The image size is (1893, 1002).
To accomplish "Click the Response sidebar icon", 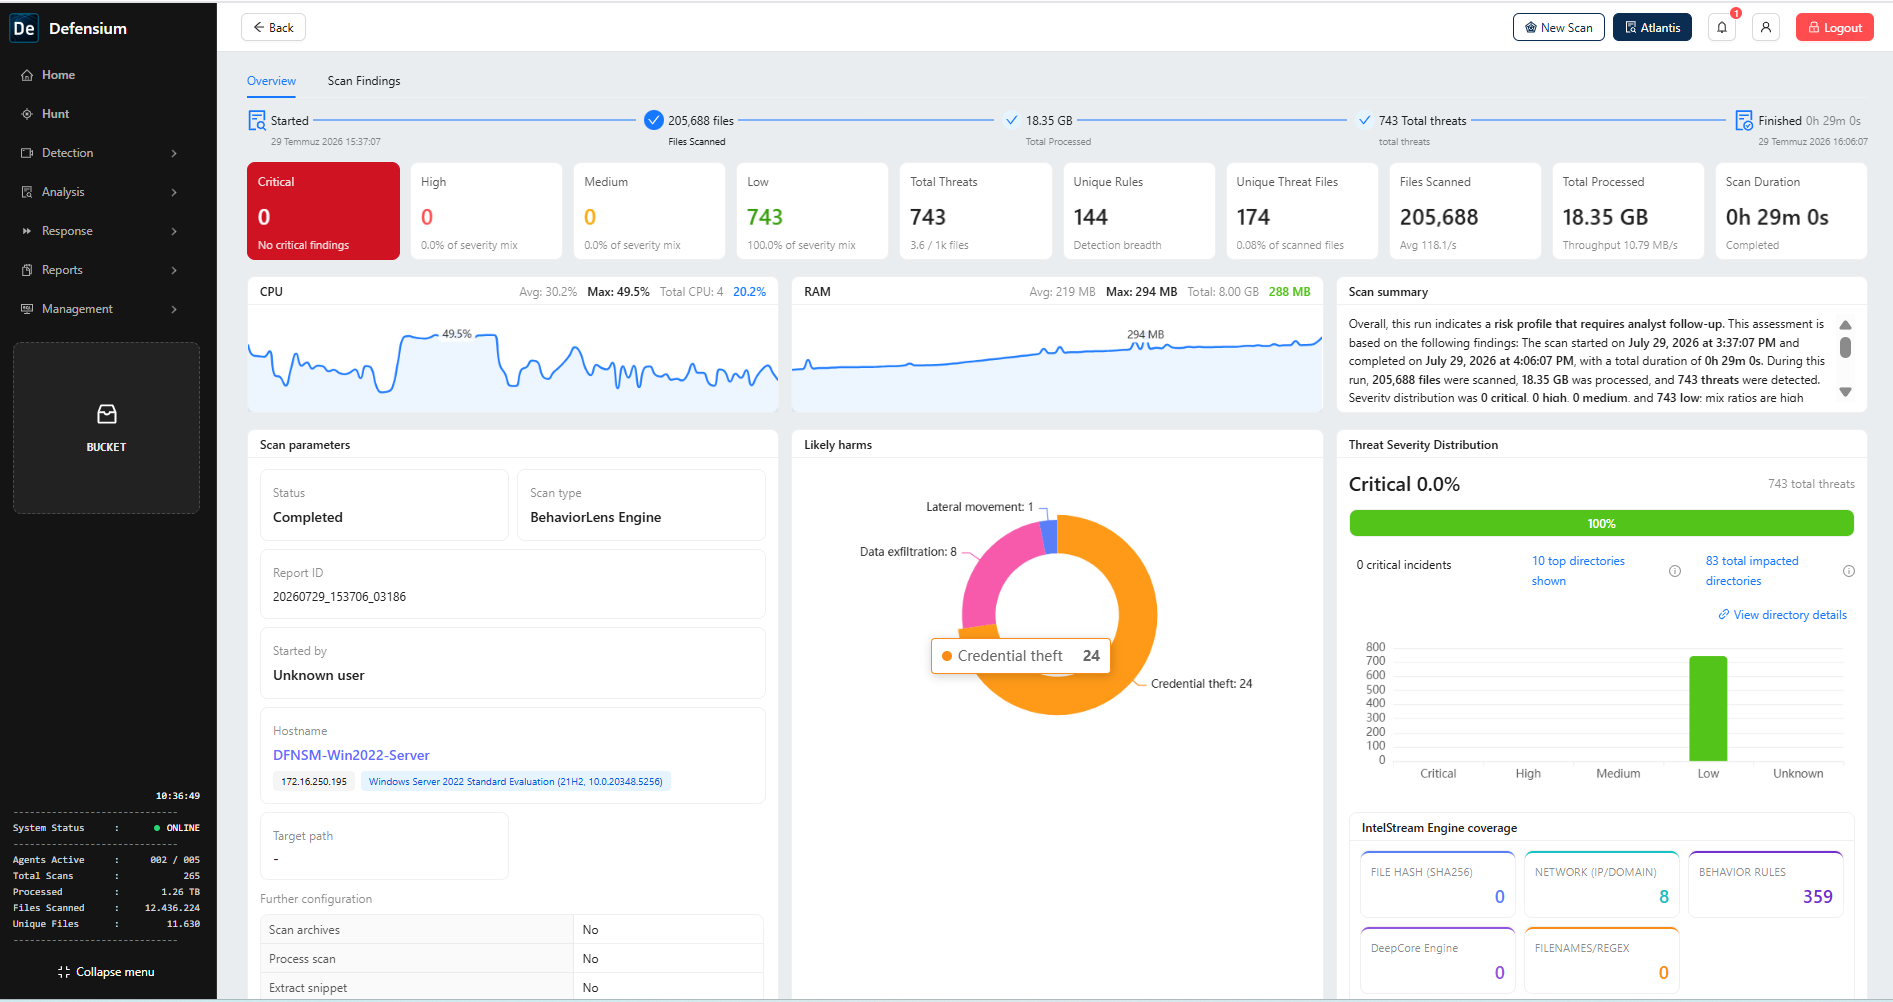I will [x=27, y=231].
